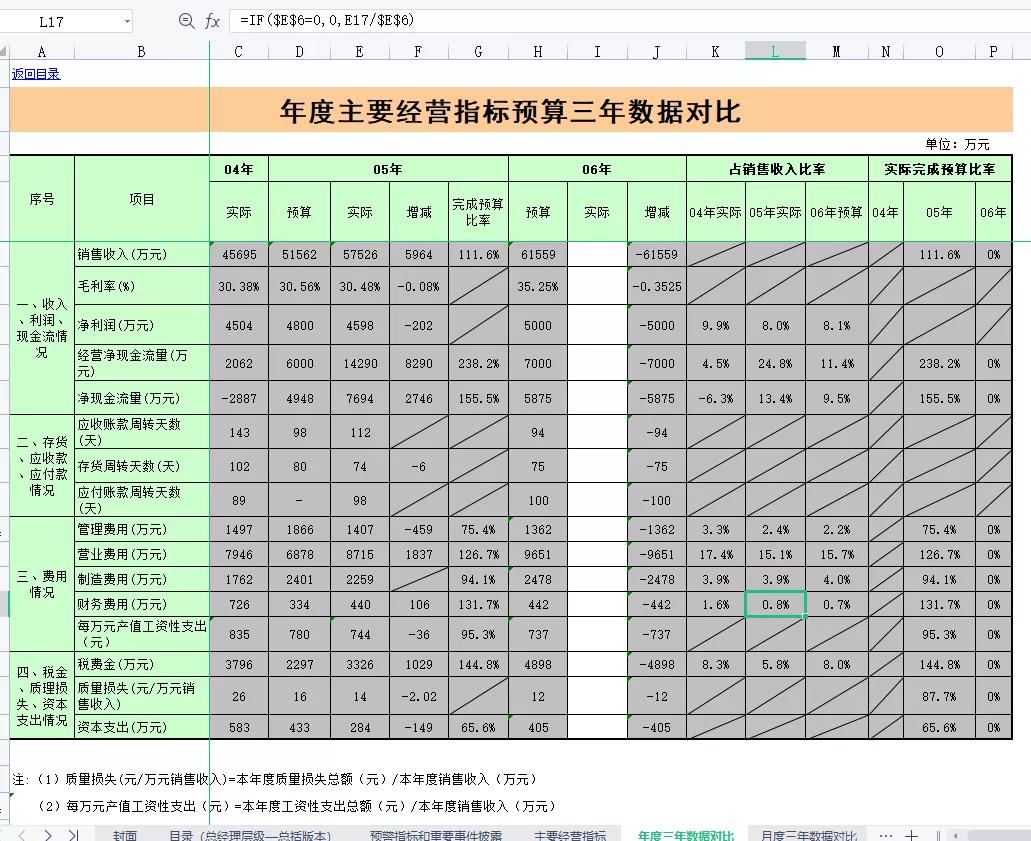Image resolution: width=1031 pixels, height=841 pixels.
Task: Select the 销售收入 value cell showing 45695
Action: click(x=238, y=255)
